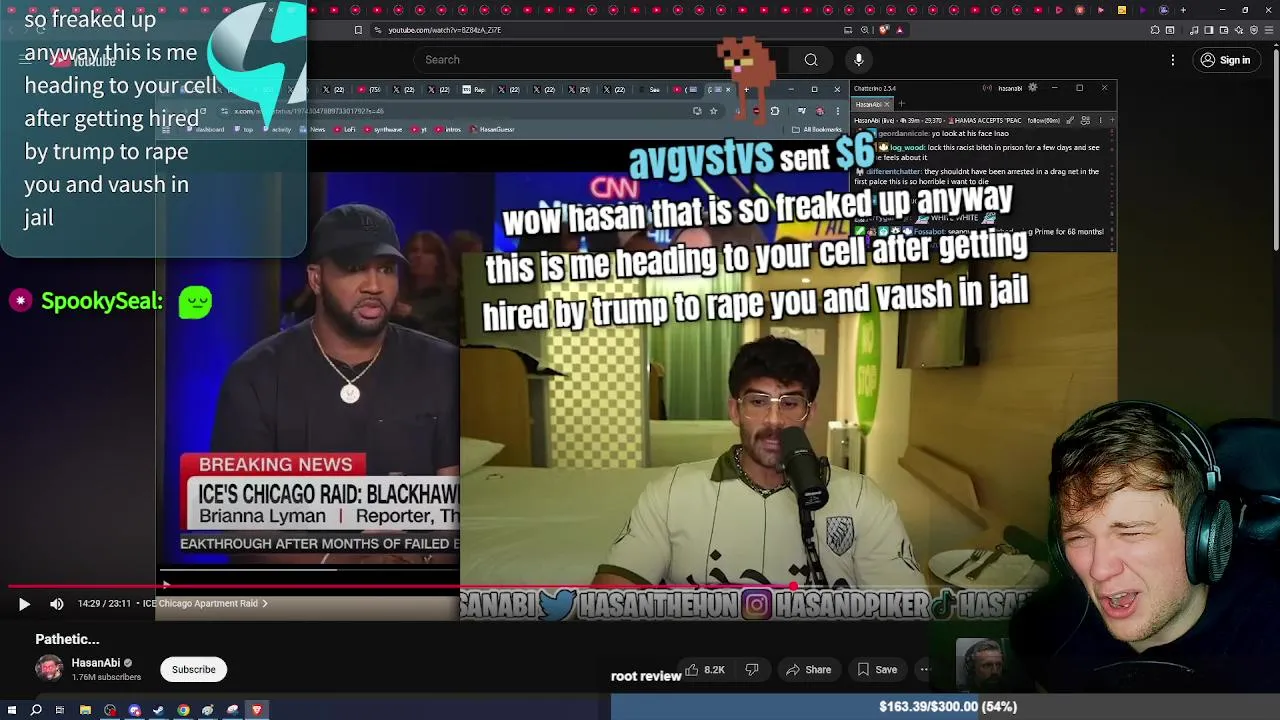Open the Leo AI sparkle icon
The image size is (1280, 720).
tap(1239, 30)
